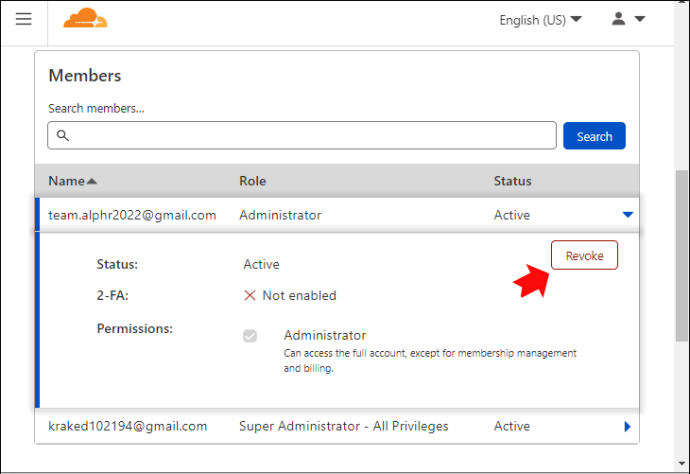Open the English (US) language dropdown

tap(540, 20)
